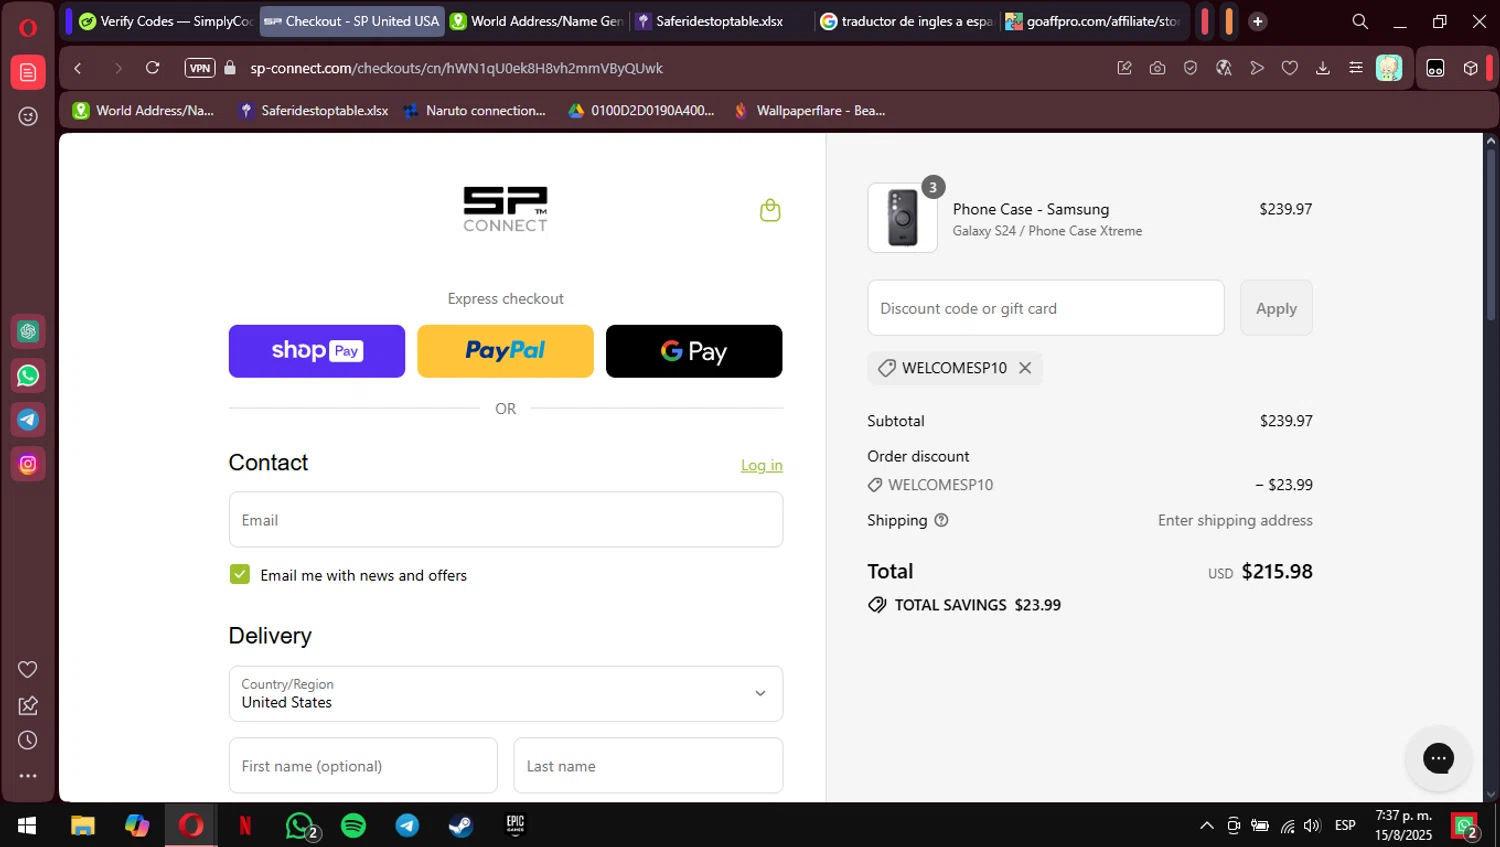Viewport: 1500px width, 847px height.
Task: Open Instagram in the Opera sidebar
Action: (x=28, y=464)
